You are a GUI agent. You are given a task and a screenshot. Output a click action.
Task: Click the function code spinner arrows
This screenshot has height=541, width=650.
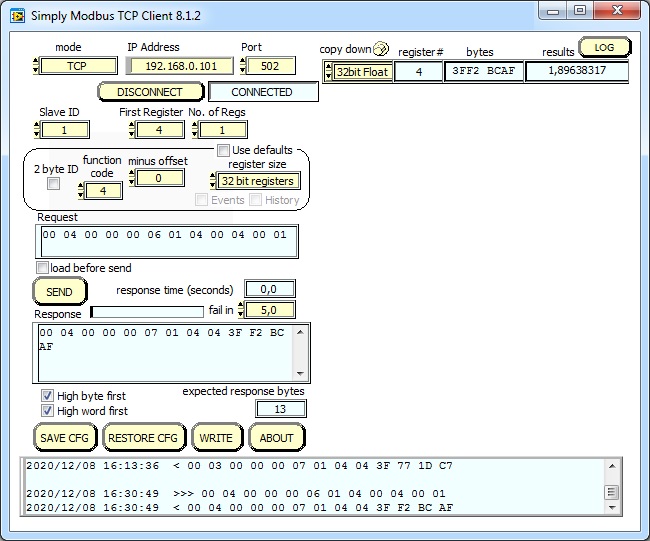click(81, 191)
